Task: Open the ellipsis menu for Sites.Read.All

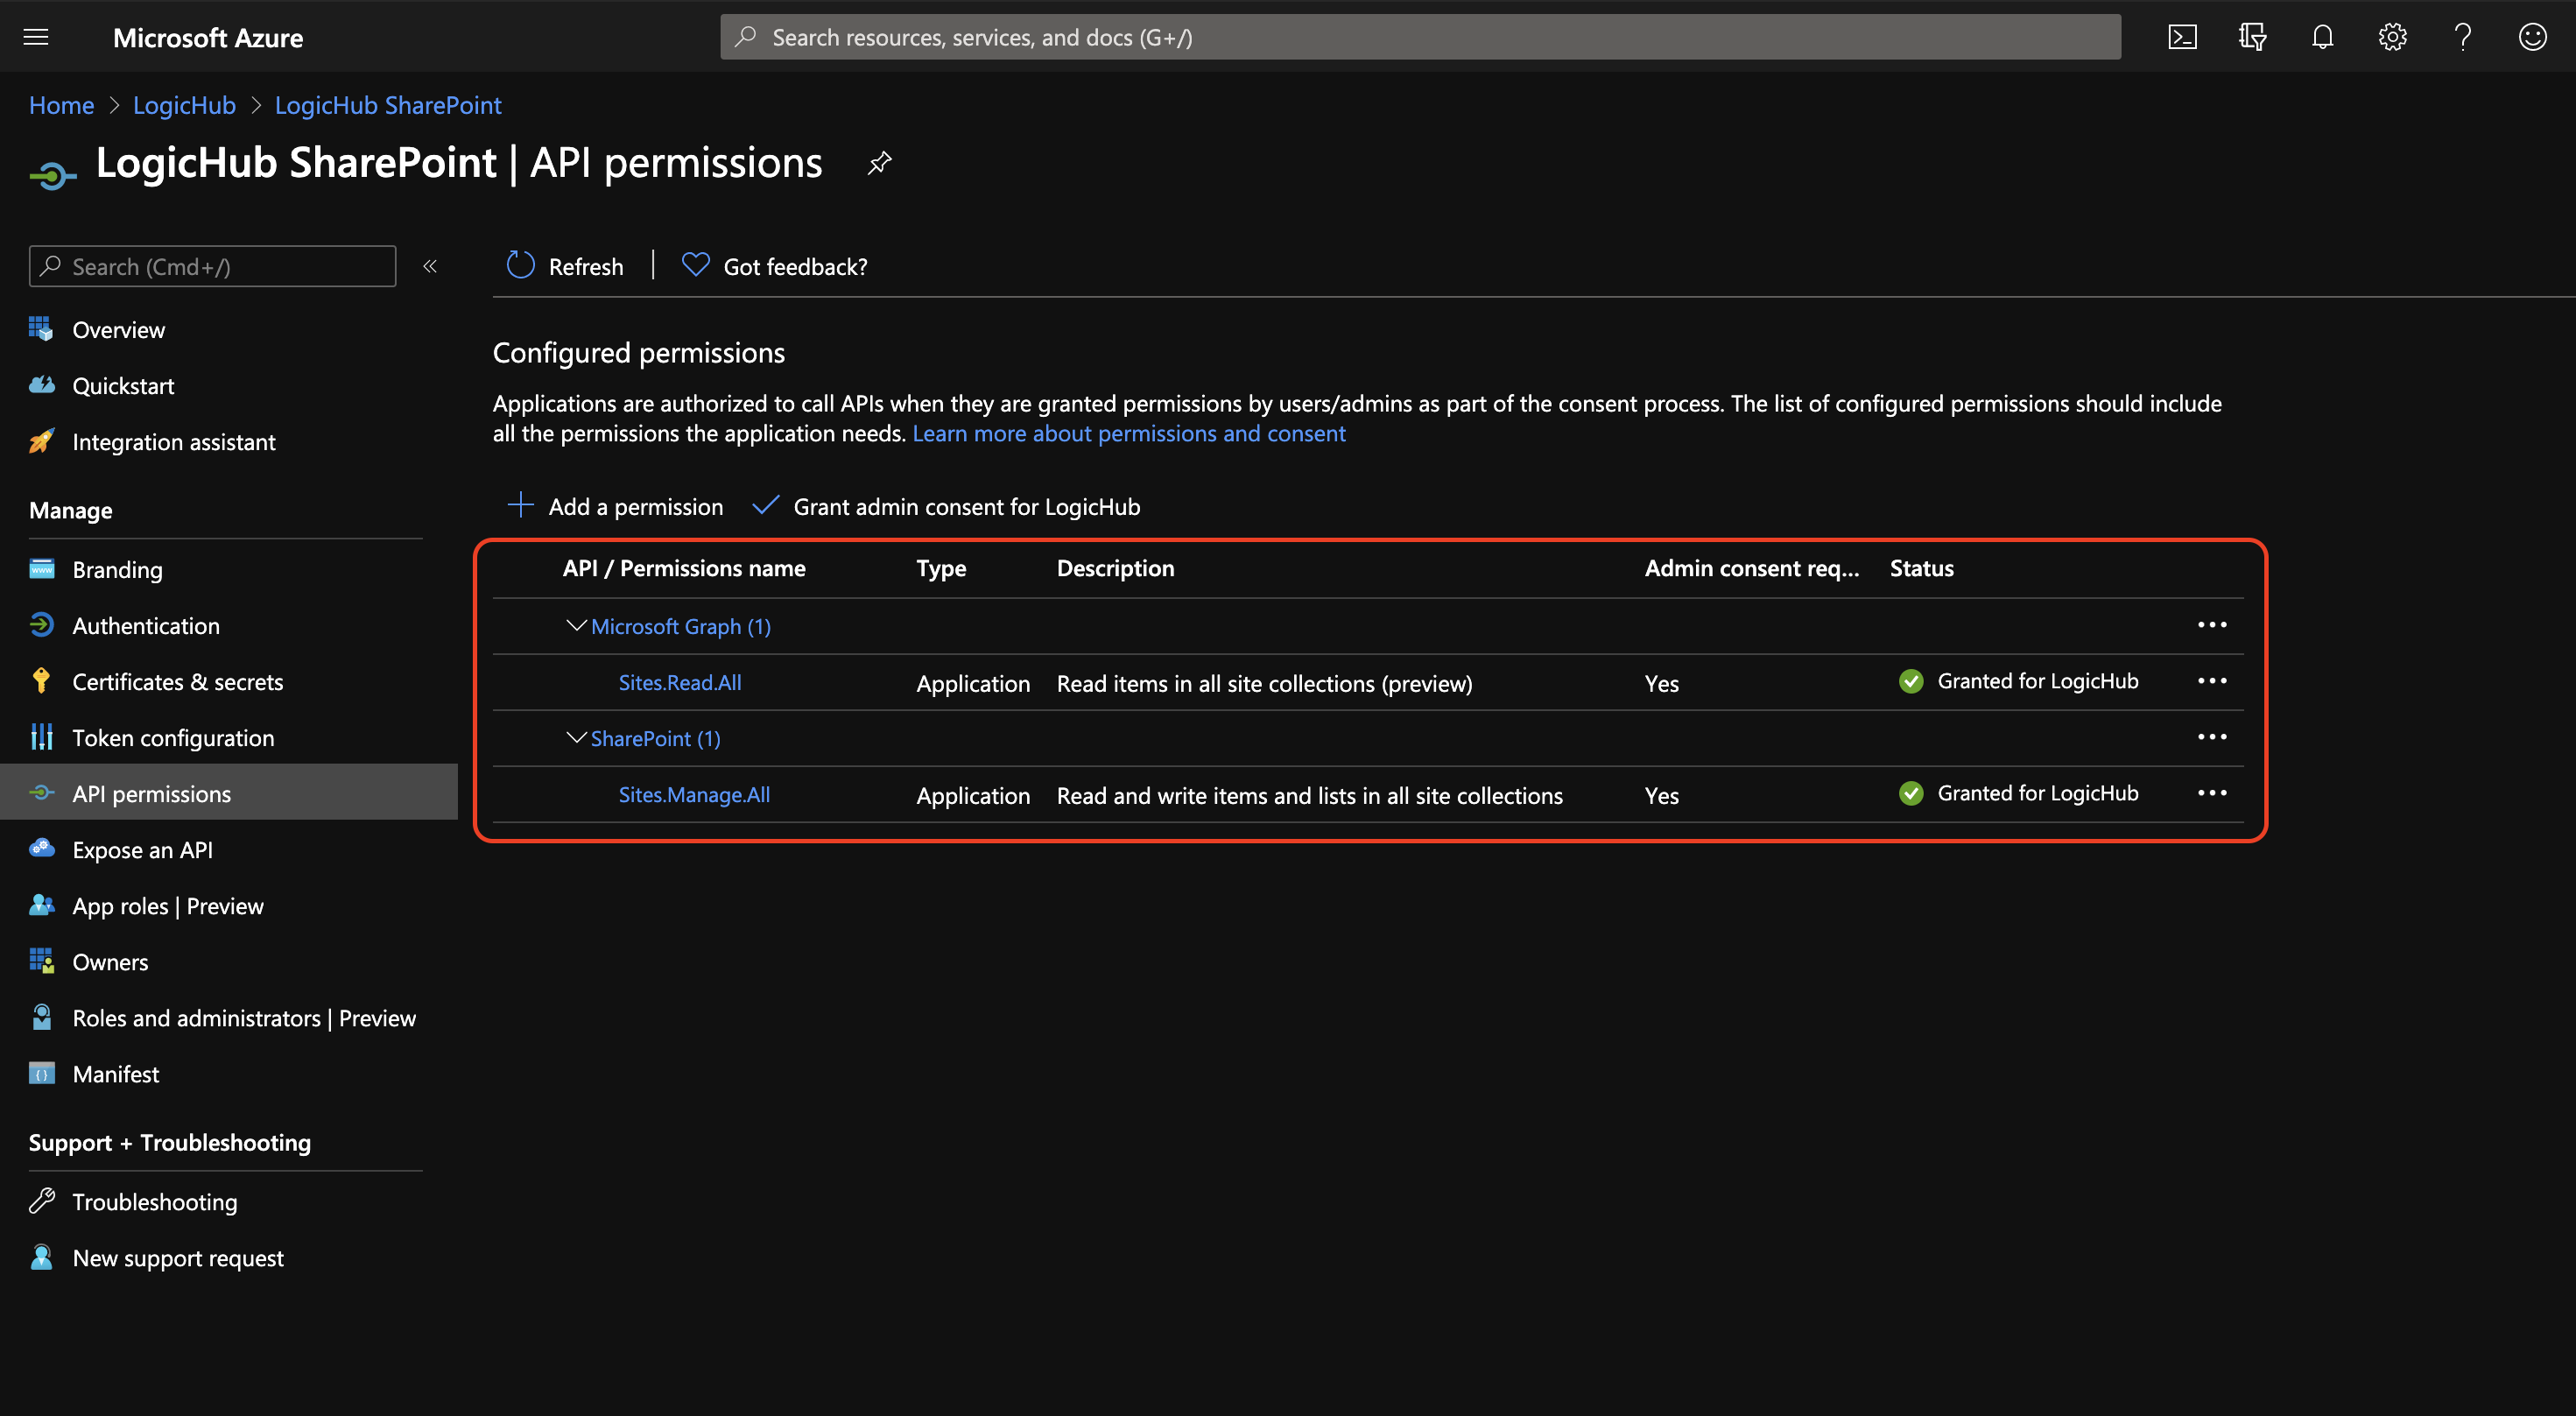Action: (x=2212, y=681)
